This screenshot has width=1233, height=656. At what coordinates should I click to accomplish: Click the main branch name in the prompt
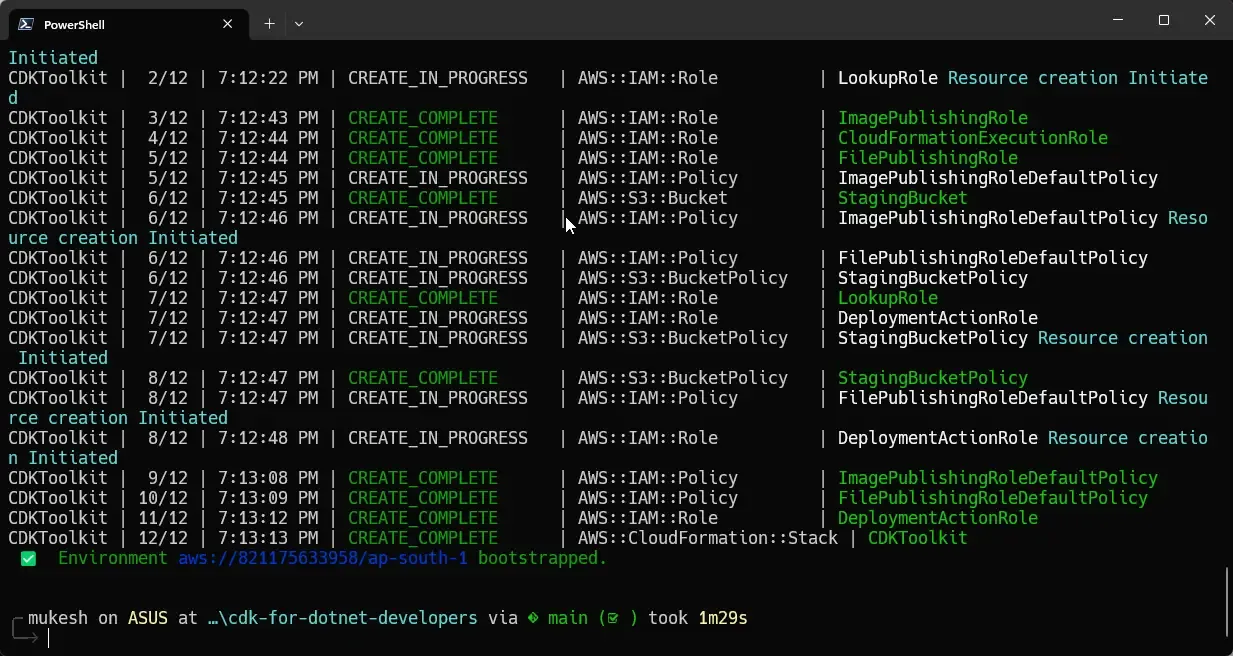(567, 617)
